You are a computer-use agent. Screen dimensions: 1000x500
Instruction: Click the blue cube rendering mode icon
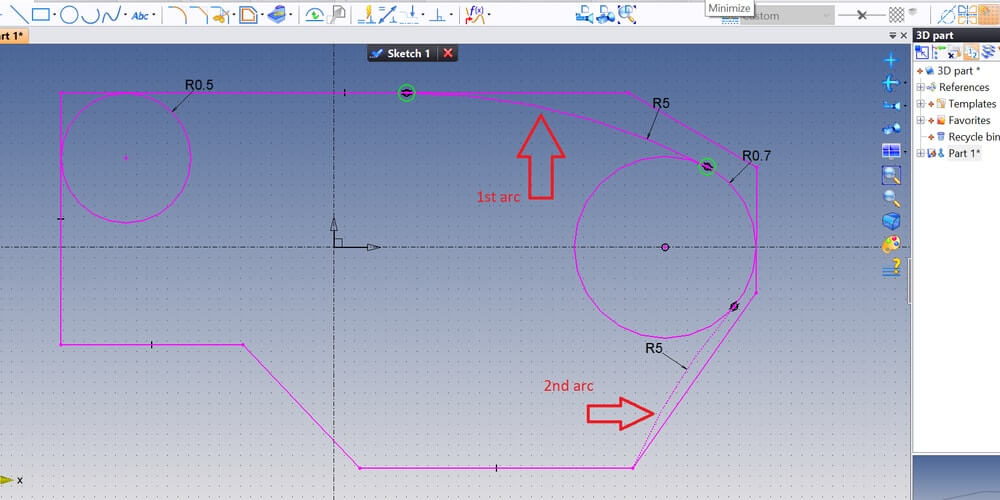[891, 221]
